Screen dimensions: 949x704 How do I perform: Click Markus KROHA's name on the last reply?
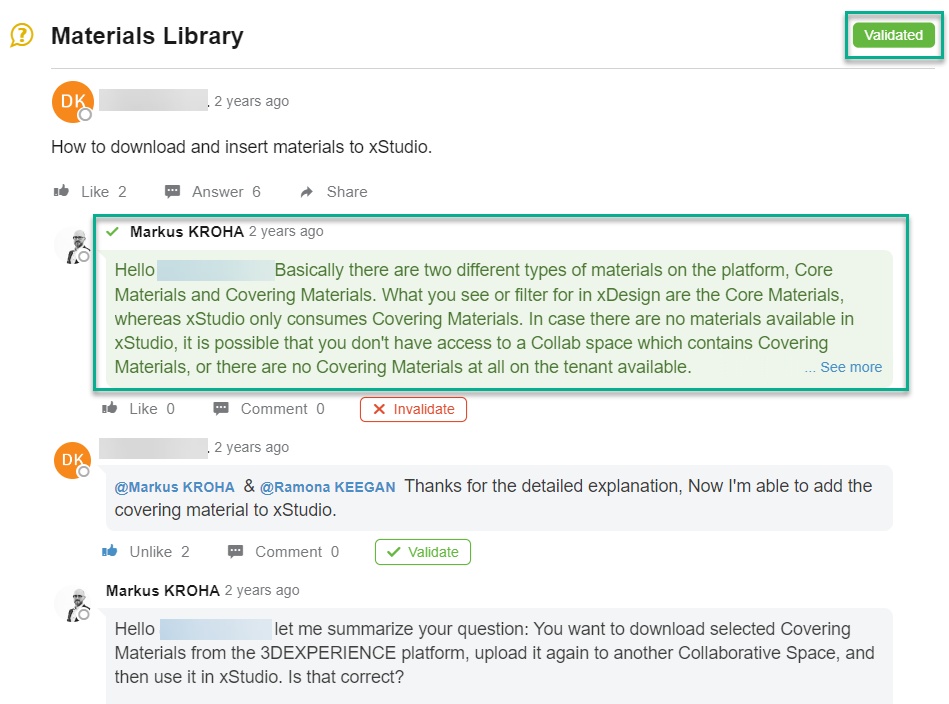163,590
